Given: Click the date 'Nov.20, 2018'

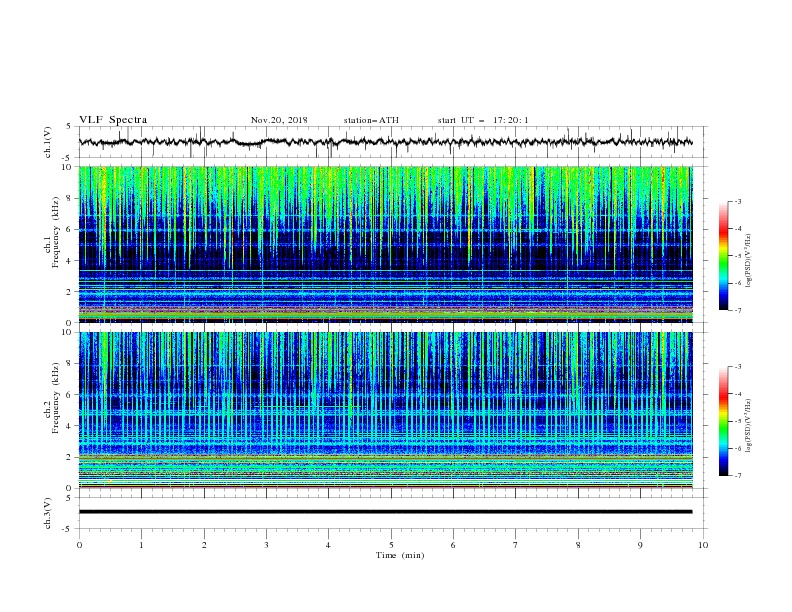Looking at the screenshot, I should pyautogui.click(x=279, y=120).
